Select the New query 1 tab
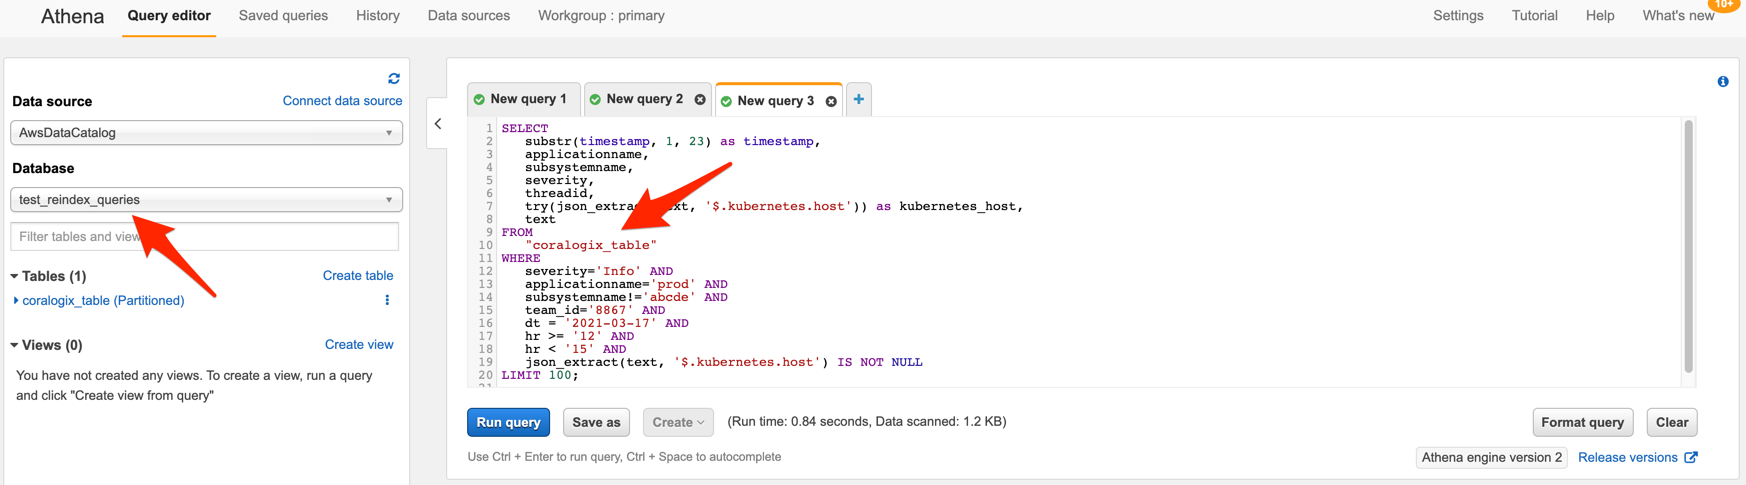Screen dimensions: 1746x485 pyautogui.click(x=524, y=99)
